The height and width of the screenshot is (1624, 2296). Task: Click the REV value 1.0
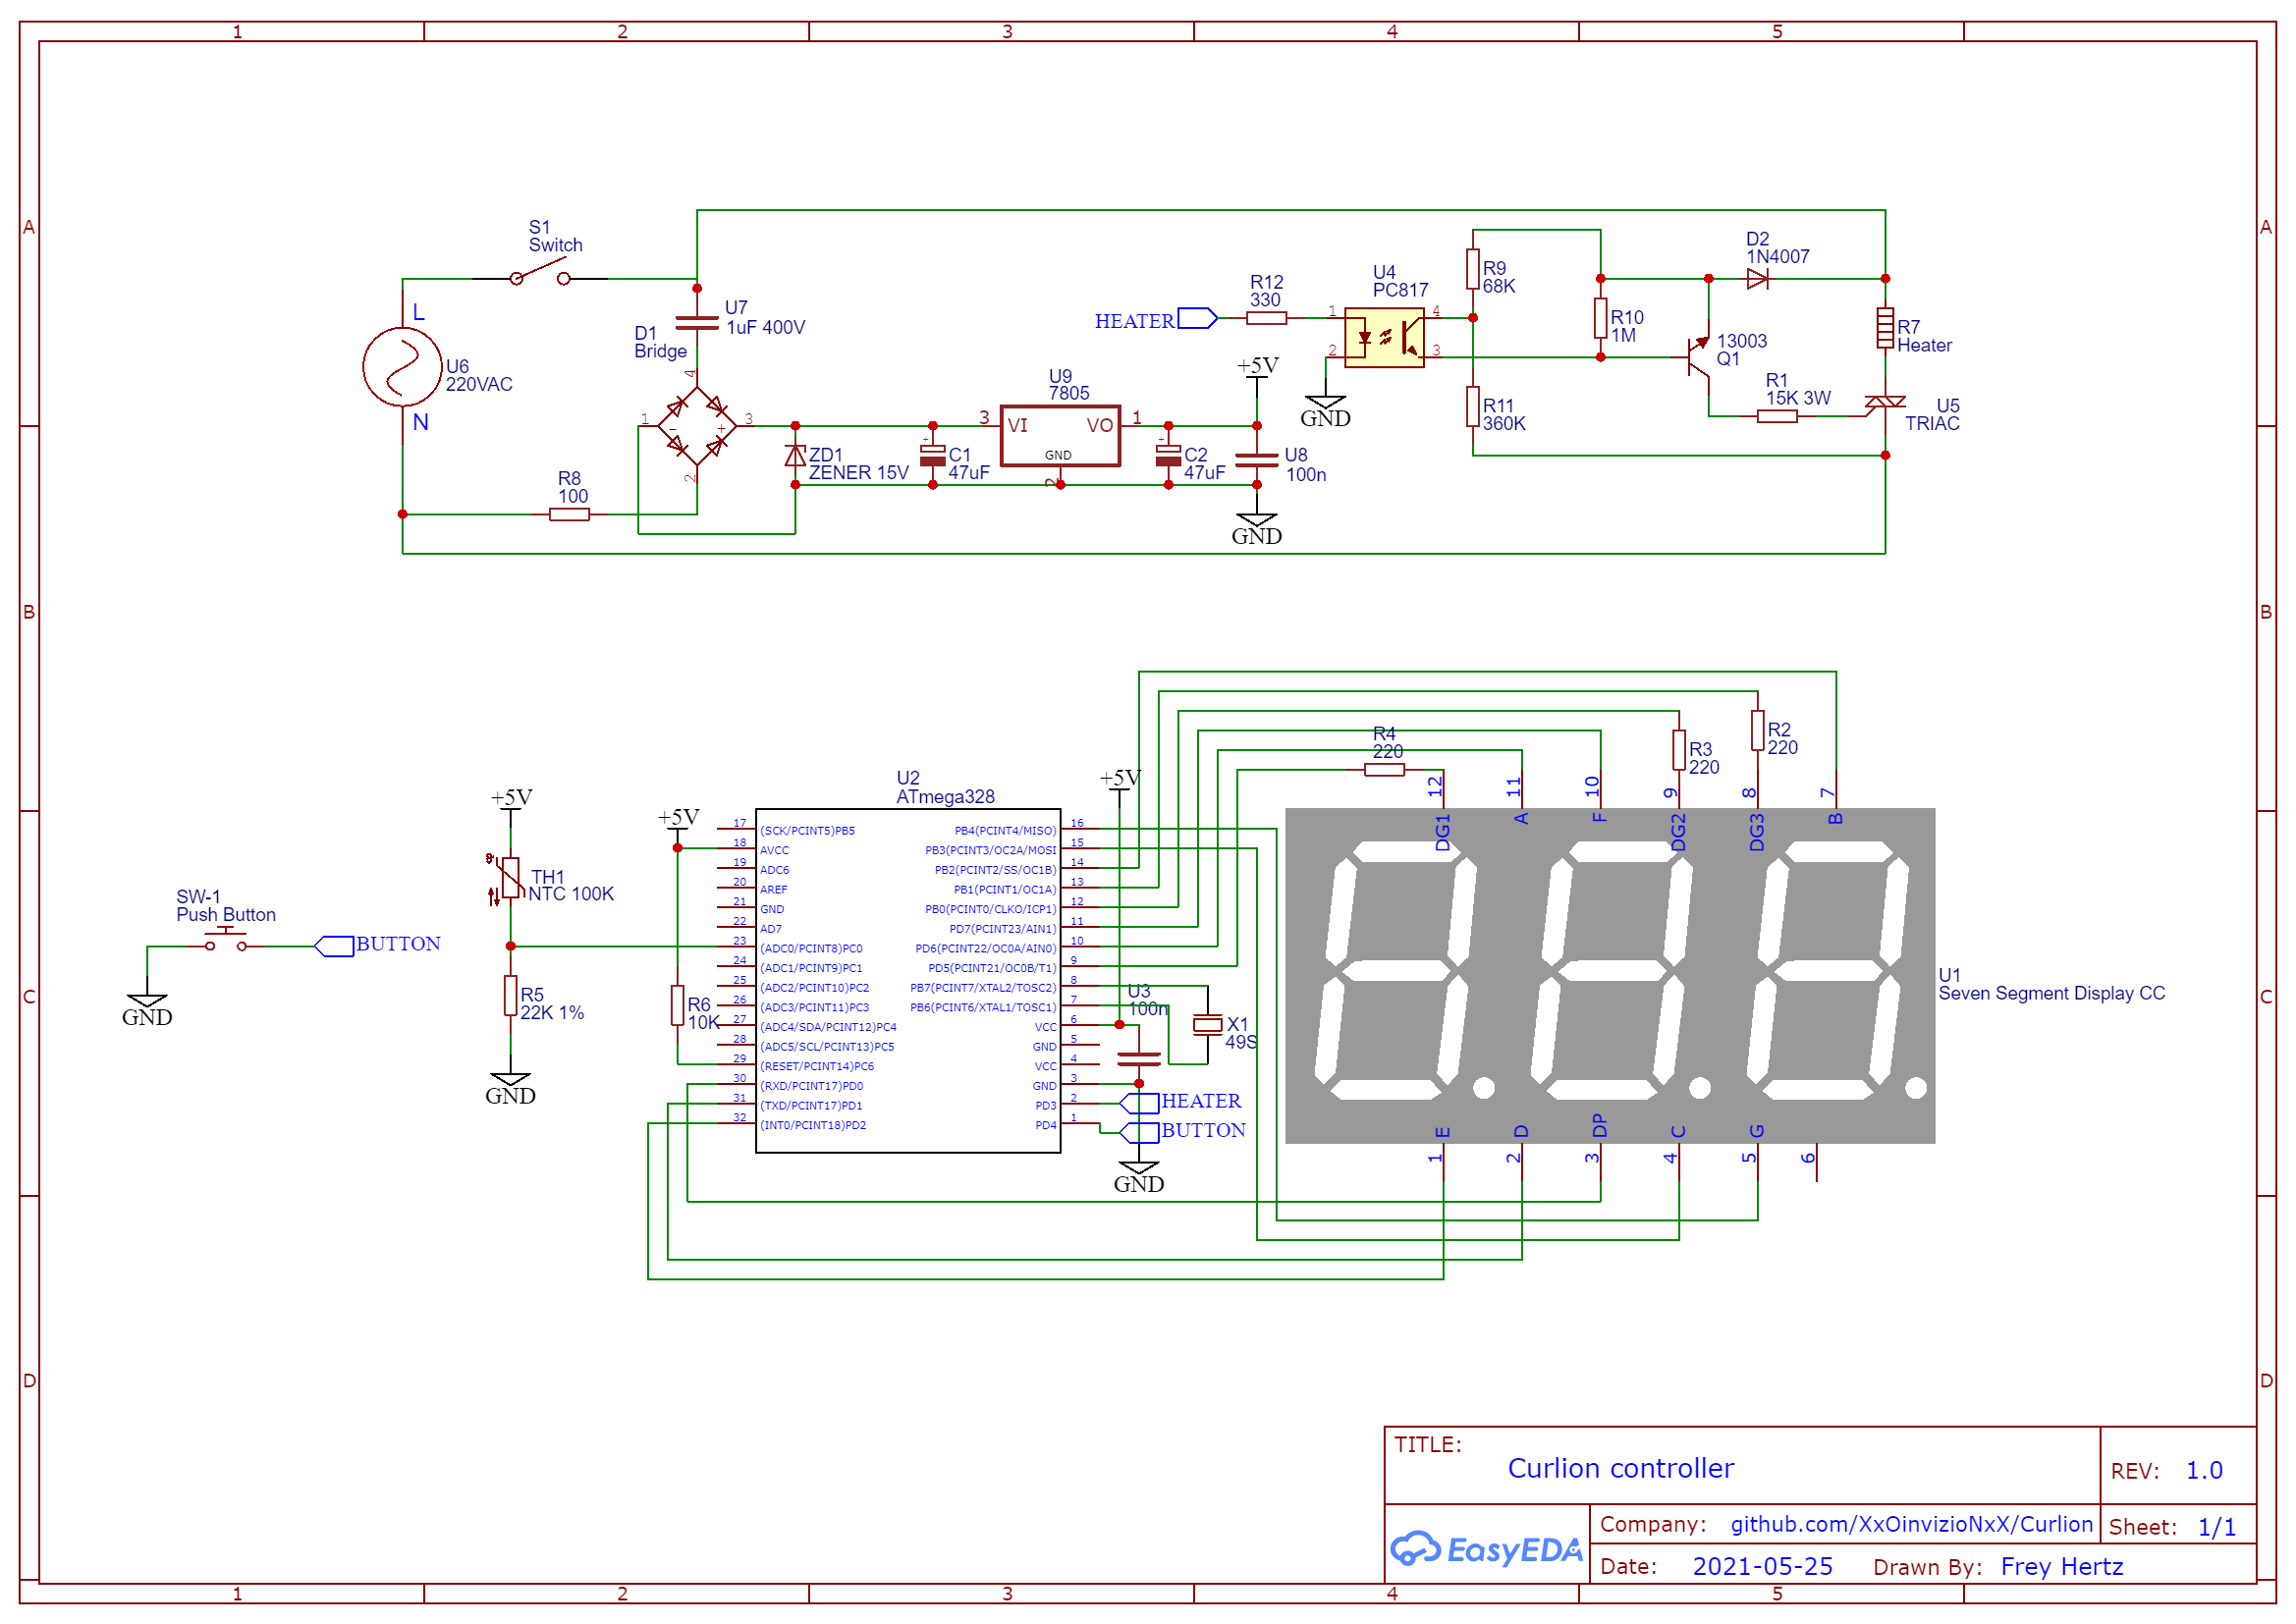click(2204, 1470)
